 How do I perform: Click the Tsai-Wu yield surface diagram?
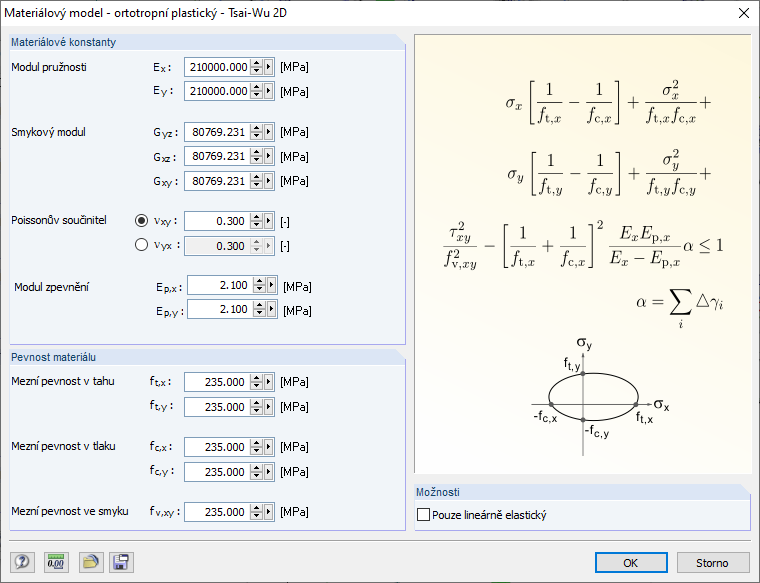(x=601, y=397)
